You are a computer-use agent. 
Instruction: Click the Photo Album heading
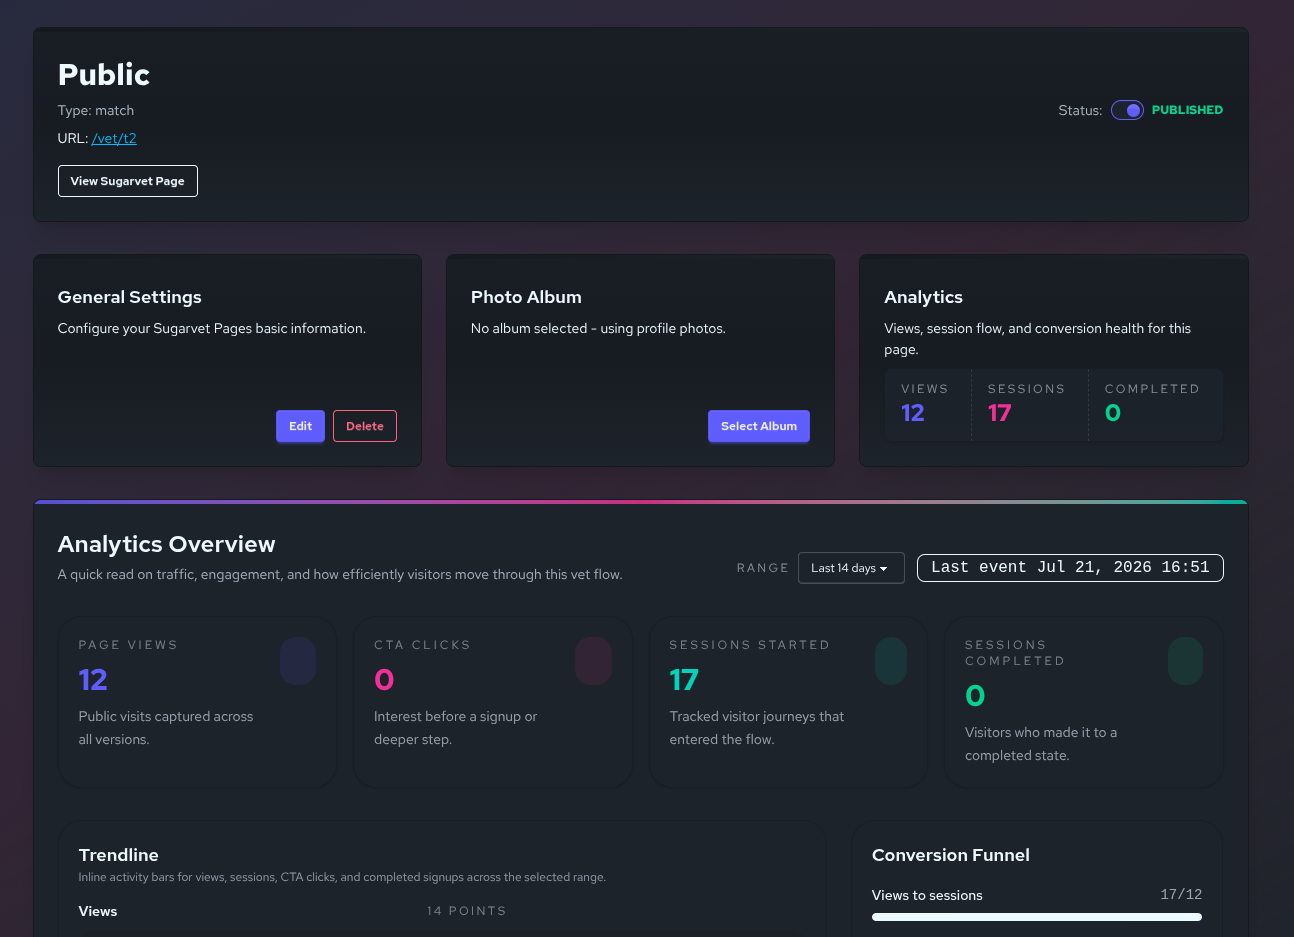coord(526,297)
